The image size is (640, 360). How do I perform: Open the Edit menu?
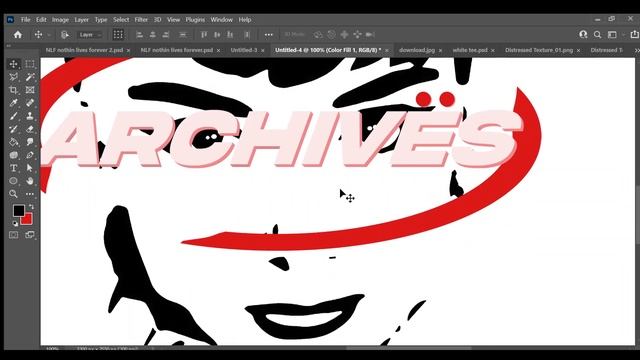coord(41,20)
